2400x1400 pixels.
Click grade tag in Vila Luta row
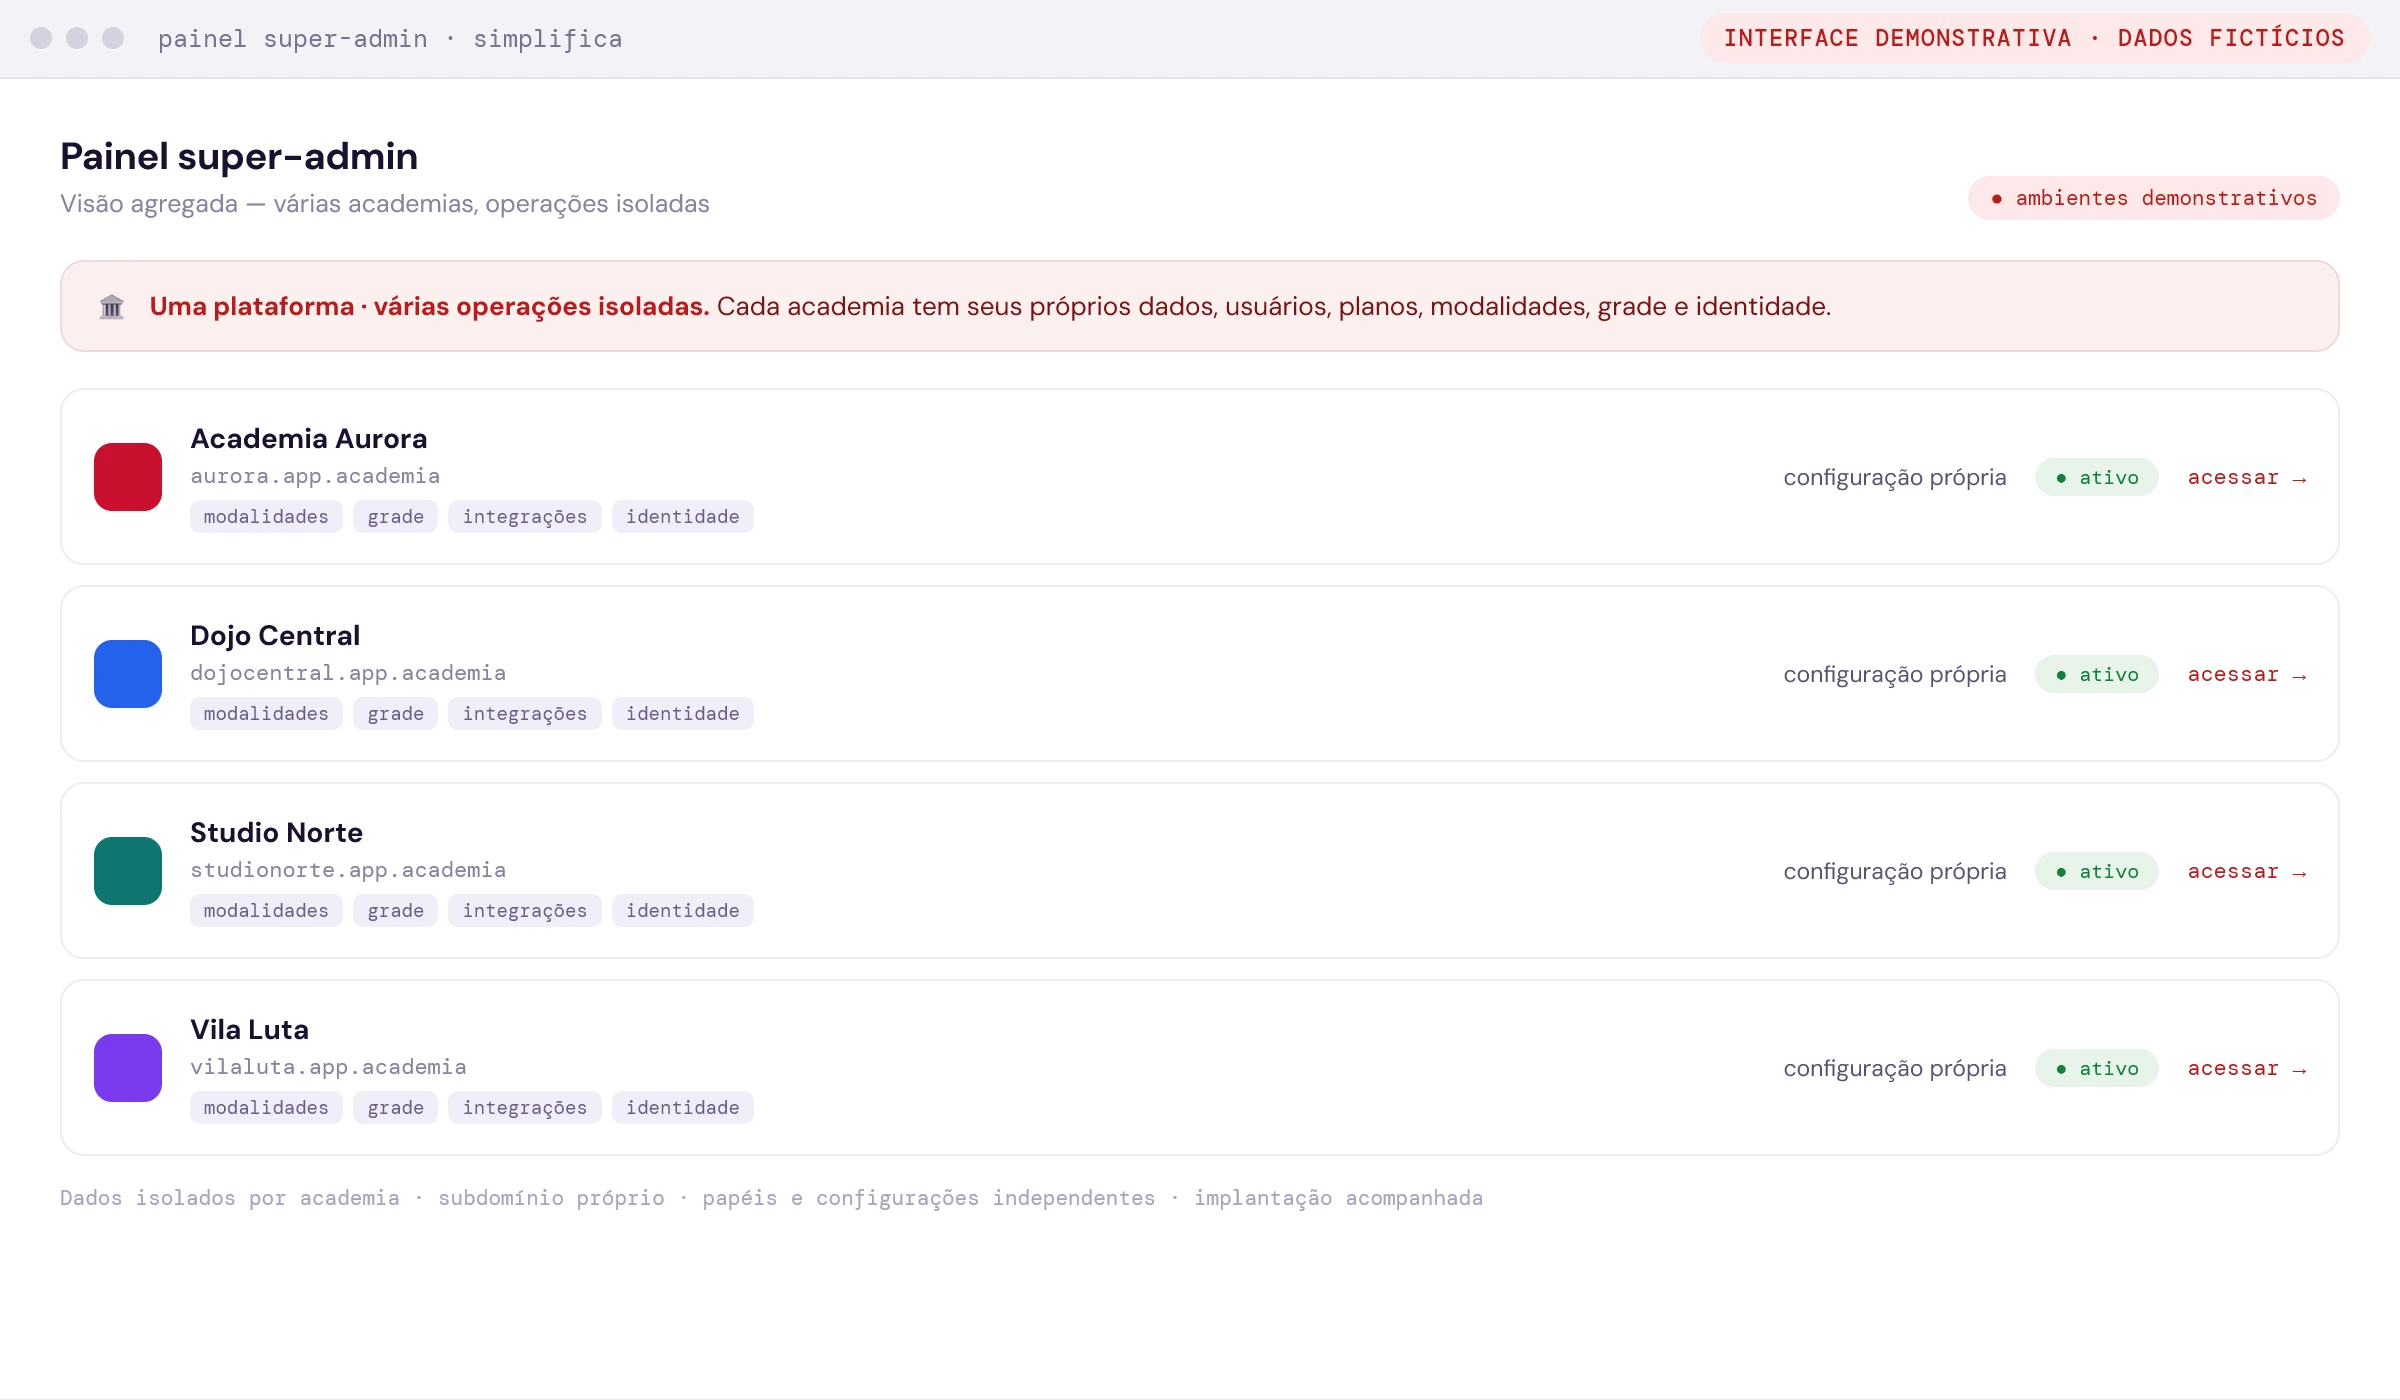(x=396, y=1108)
